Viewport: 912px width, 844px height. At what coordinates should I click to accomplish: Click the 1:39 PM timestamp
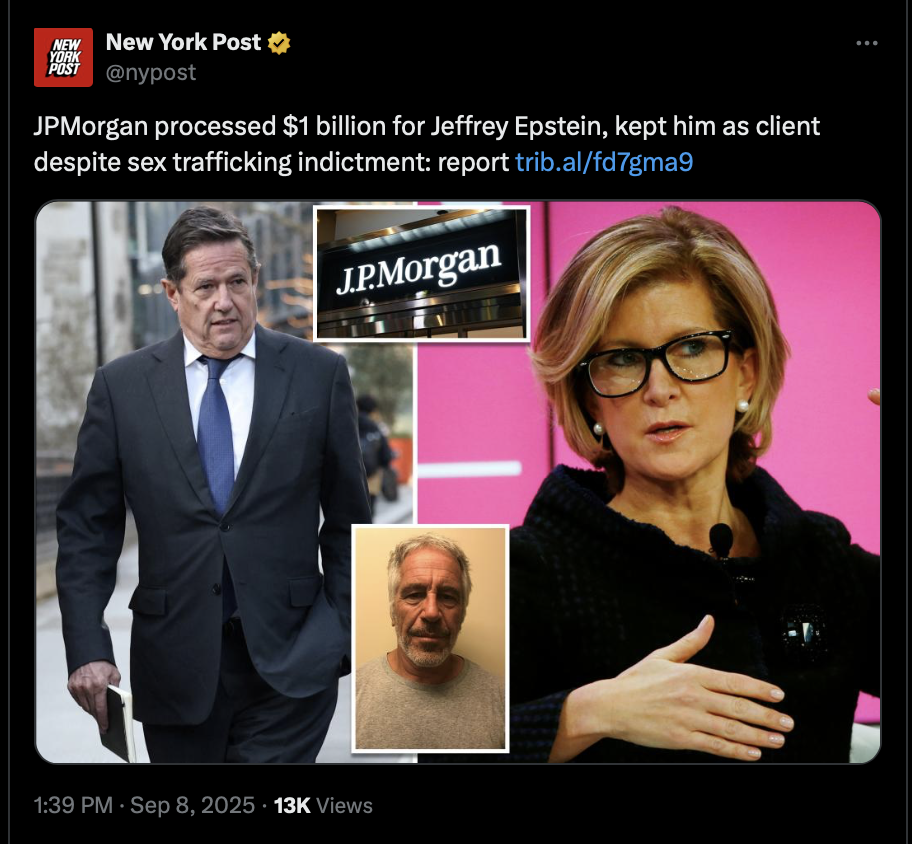pyautogui.click(x=73, y=806)
